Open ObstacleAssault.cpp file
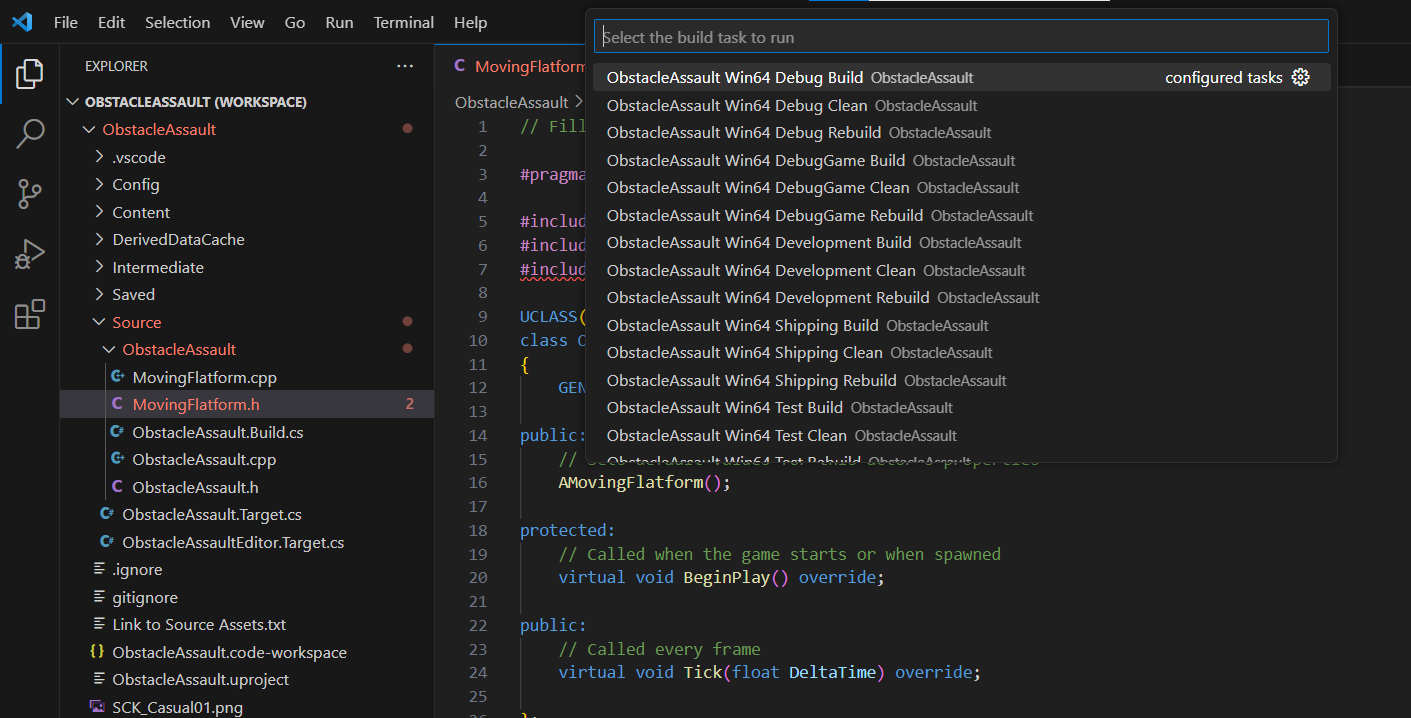The image size is (1411, 718). click(247, 459)
